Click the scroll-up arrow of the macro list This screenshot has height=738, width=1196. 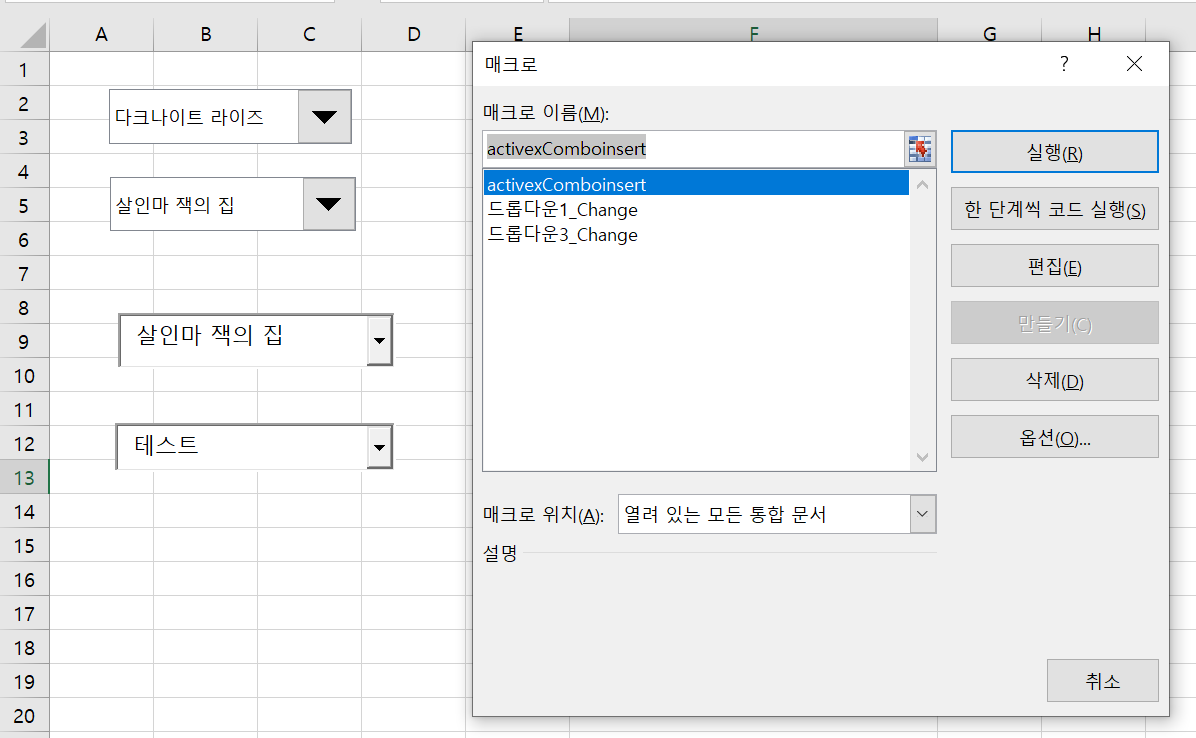(x=922, y=184)
